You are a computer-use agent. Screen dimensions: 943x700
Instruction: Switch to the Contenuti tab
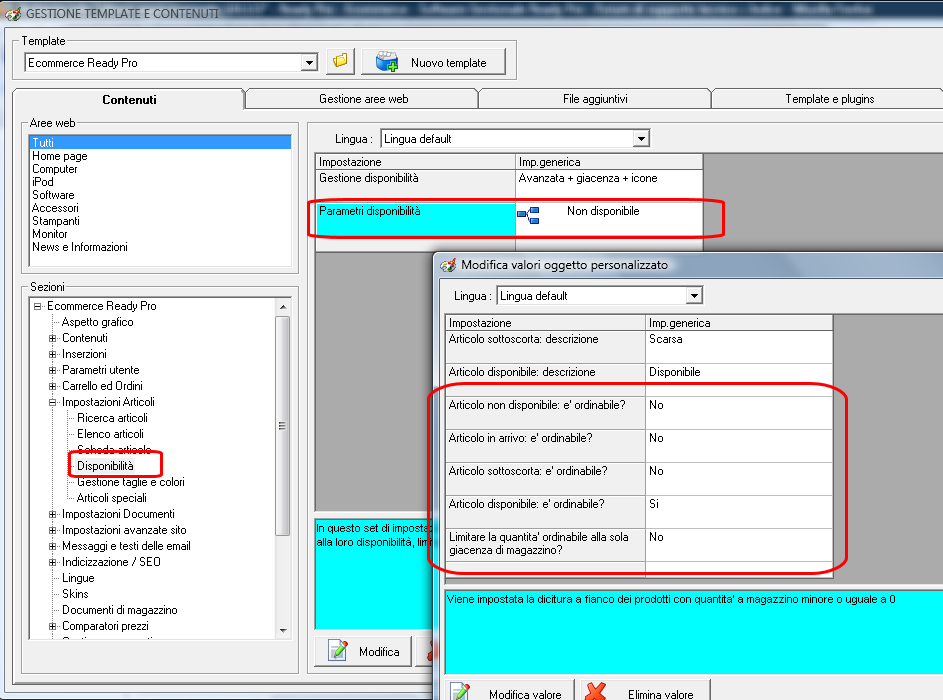tap(129, 100)
